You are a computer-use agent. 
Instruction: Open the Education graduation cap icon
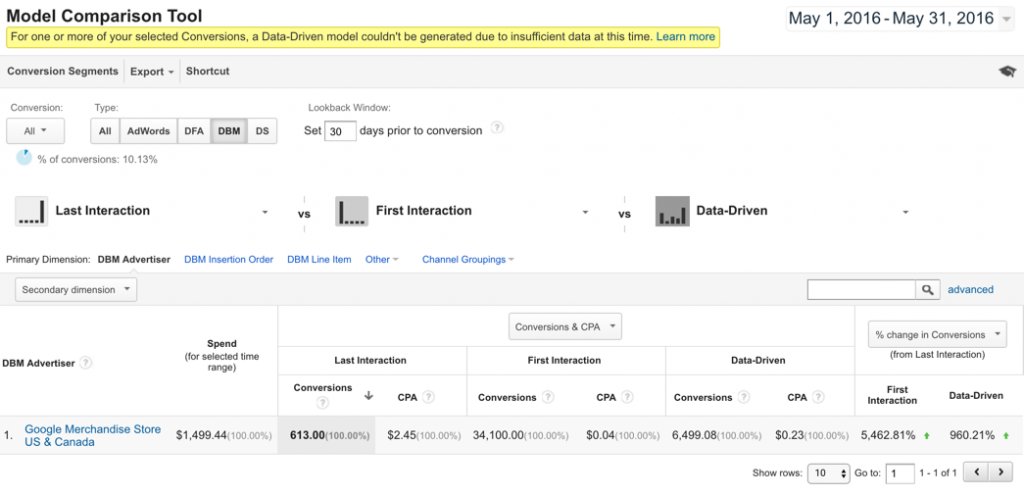(1007, 72)
